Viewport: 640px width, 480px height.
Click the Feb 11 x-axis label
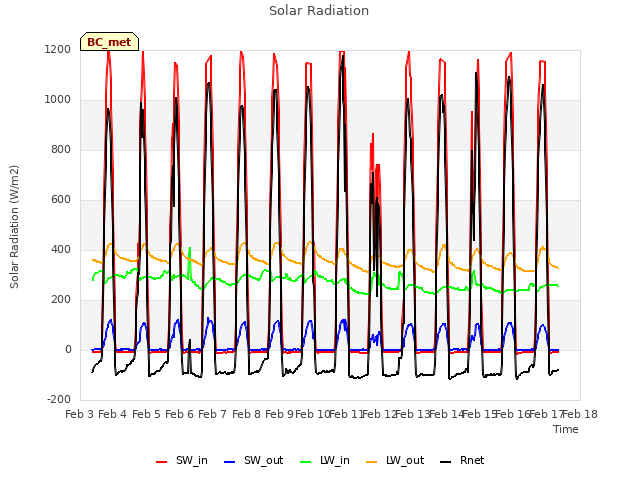coord(346,414)
